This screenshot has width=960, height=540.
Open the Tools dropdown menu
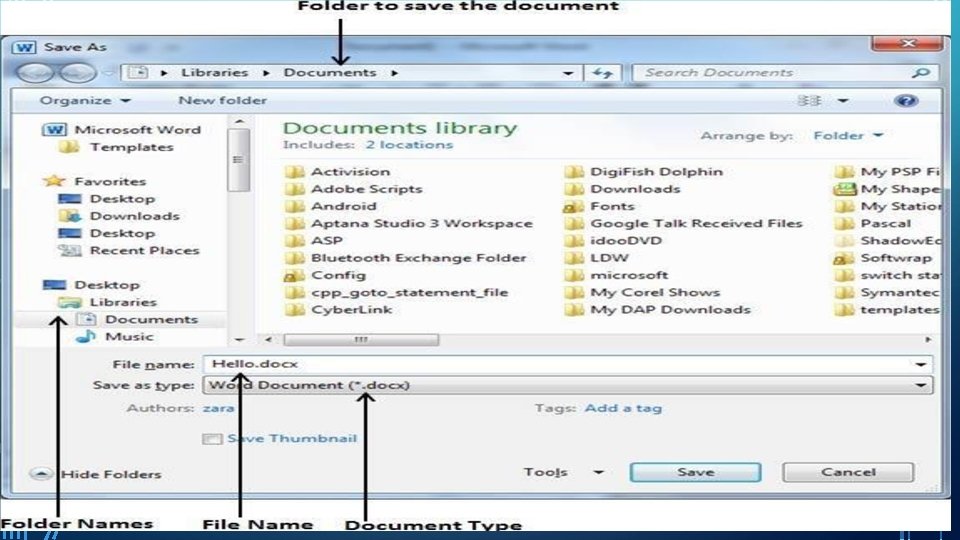click(564, 472)
